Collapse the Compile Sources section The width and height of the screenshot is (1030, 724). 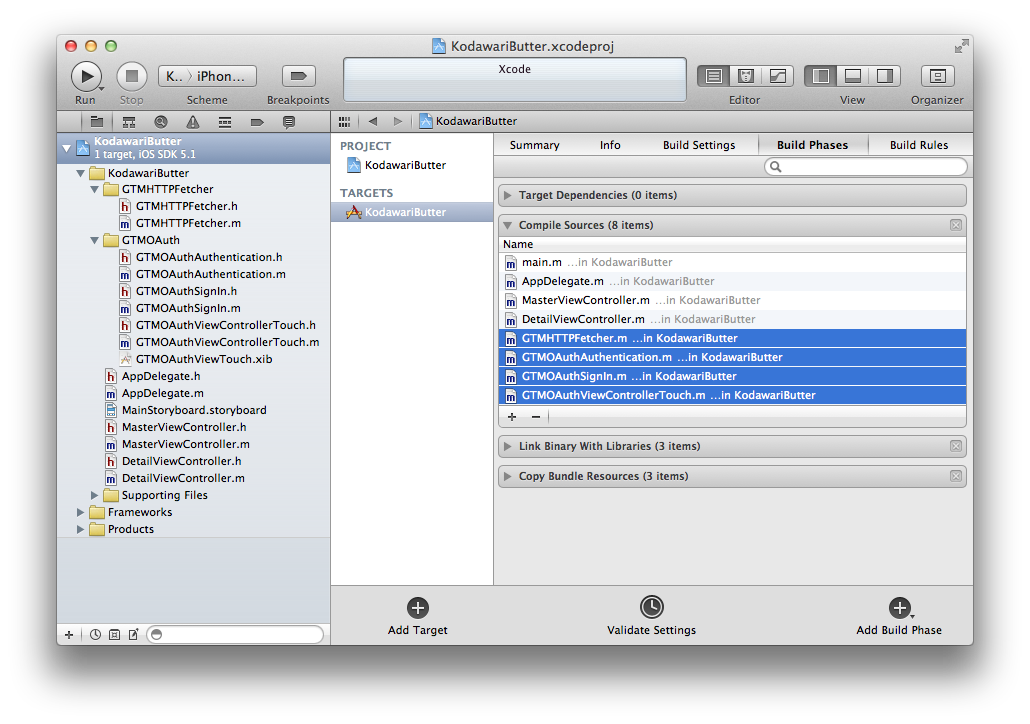point(508,225)
